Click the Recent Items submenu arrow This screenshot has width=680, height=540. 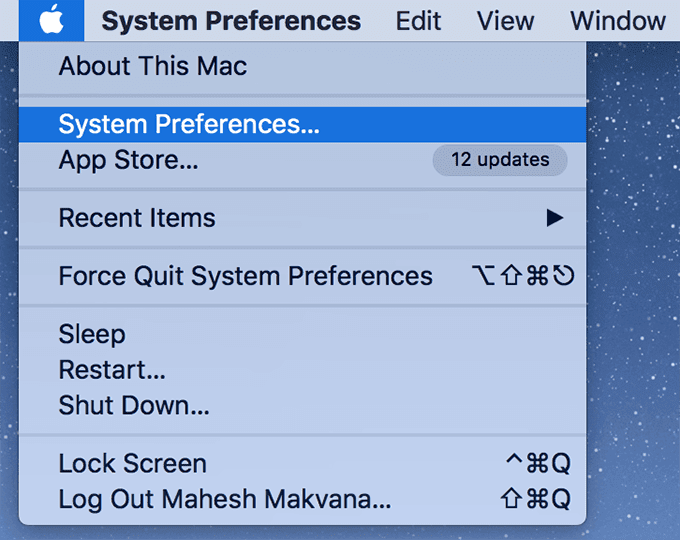(x=555, y=218)
